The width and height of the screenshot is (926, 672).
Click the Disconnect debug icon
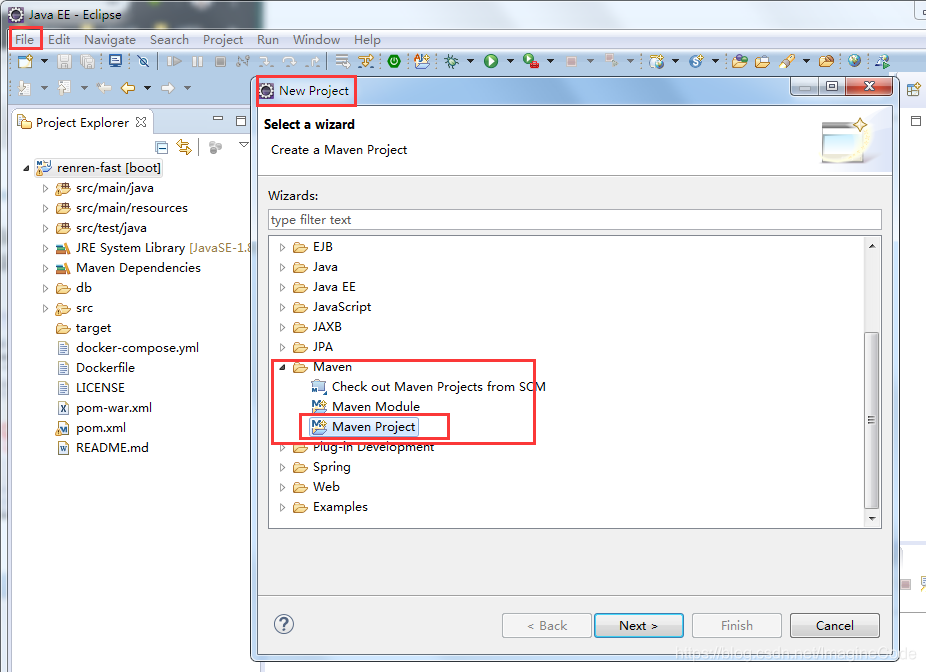coord(243,61)
